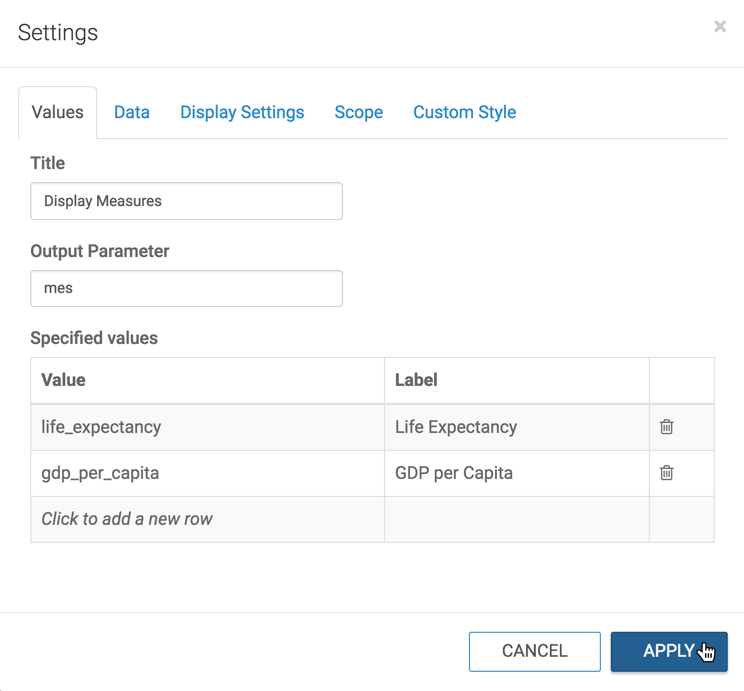
Task: Click the Value column header
Action: point(207,380)
